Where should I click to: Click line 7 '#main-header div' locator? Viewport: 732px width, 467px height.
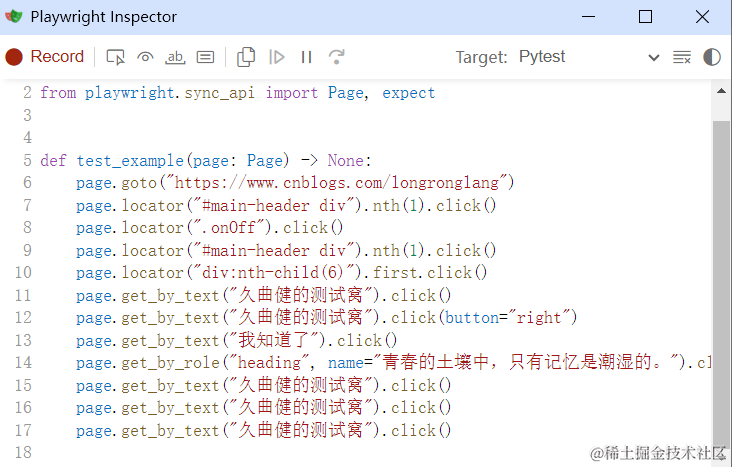pyautogui.click(x=286, y=205)
